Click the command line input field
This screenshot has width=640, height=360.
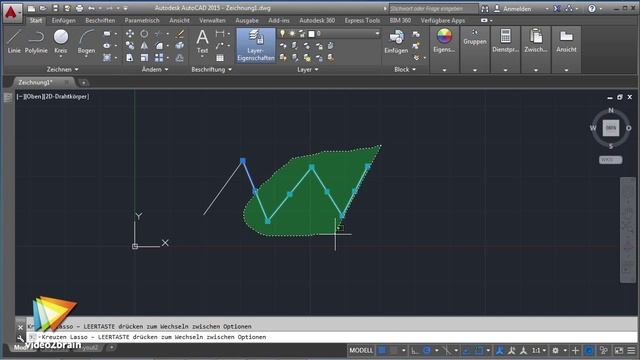(331, 337)
